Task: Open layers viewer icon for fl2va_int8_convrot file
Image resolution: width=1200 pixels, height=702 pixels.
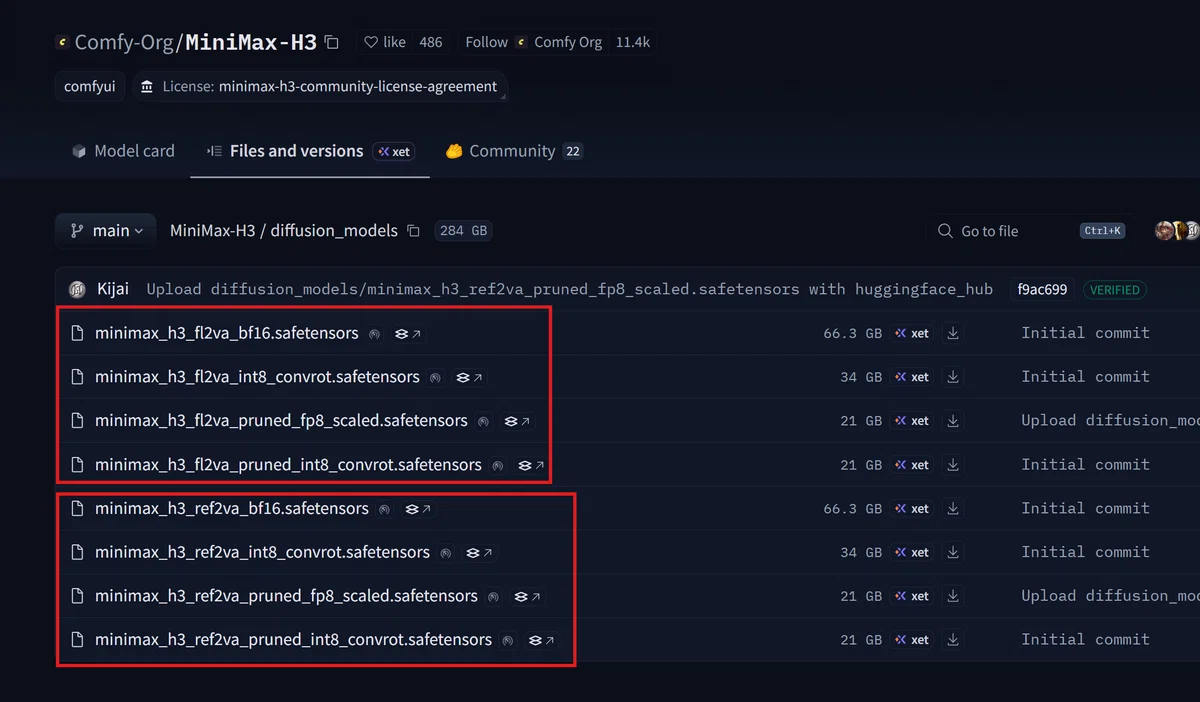Action: 469,378
